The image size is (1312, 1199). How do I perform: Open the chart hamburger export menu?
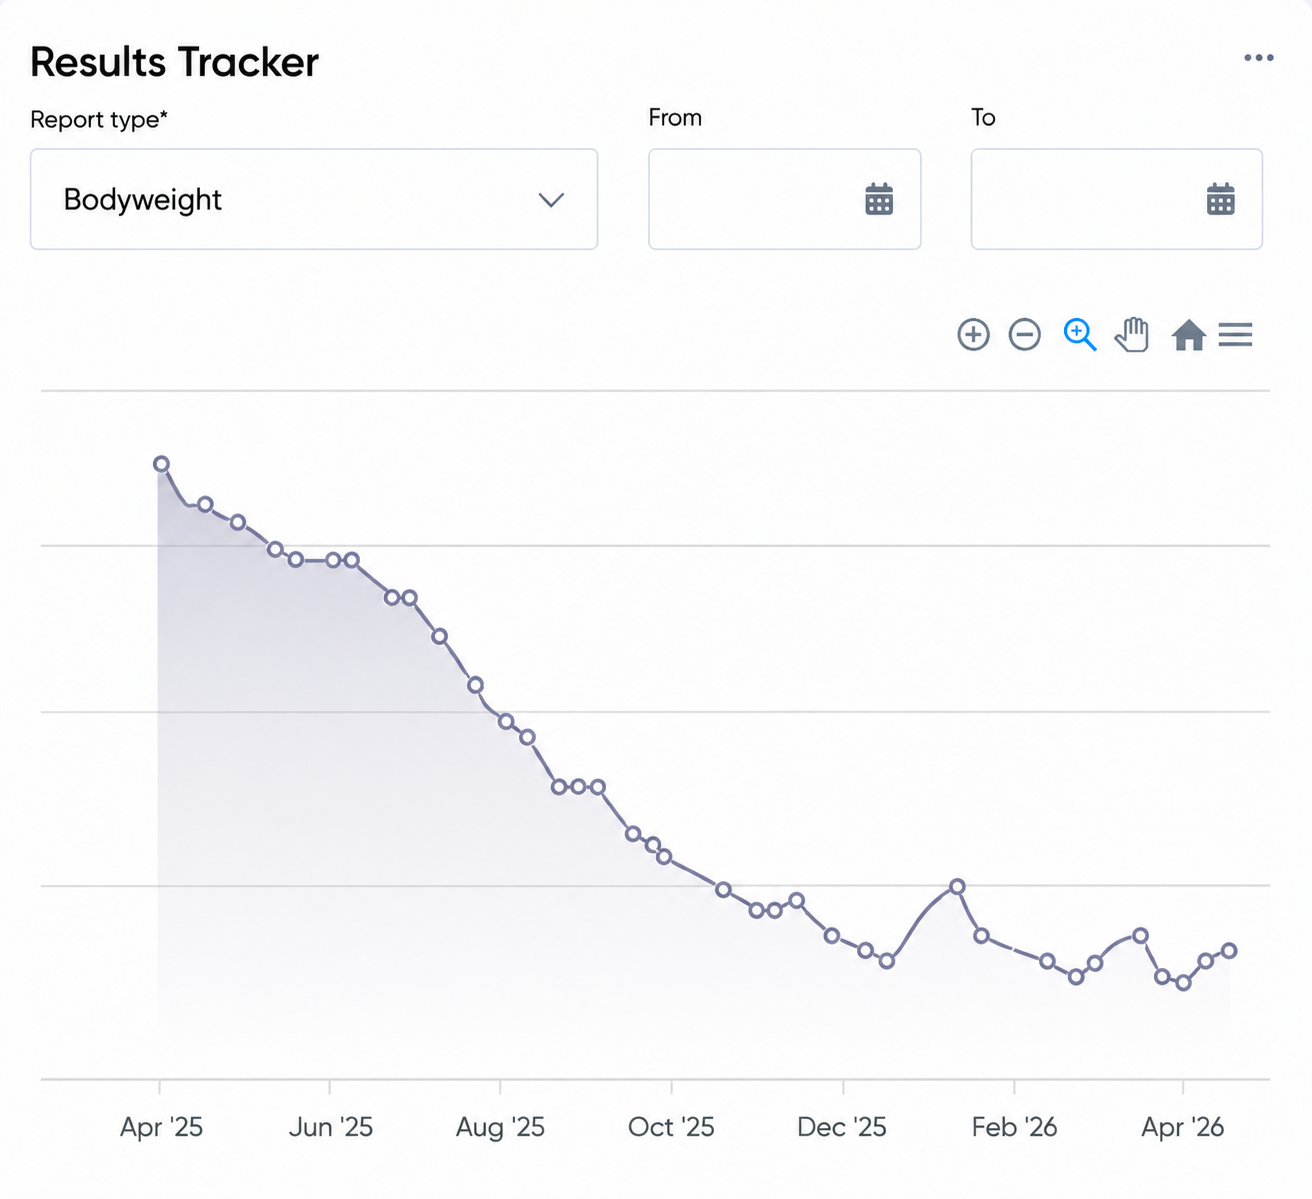click(1235, 335)
